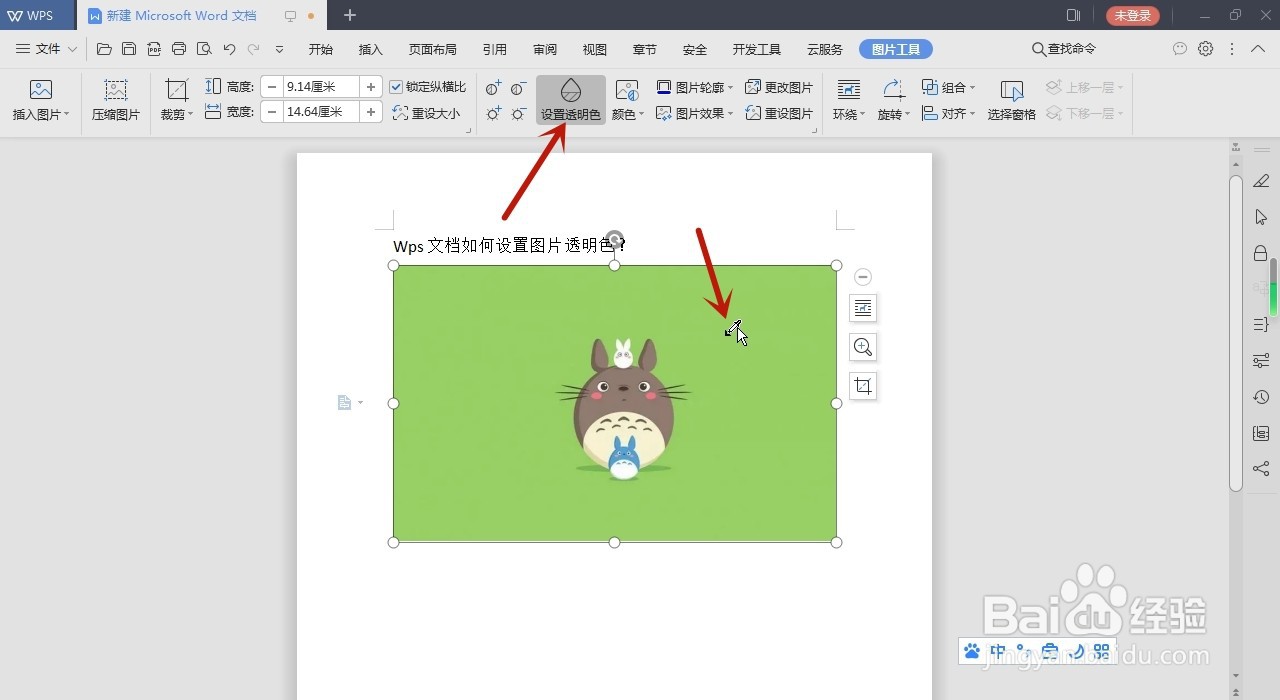The image size is (1280, 700).
Task: Decrease width with minus stepper
Action: coord(272,112)
